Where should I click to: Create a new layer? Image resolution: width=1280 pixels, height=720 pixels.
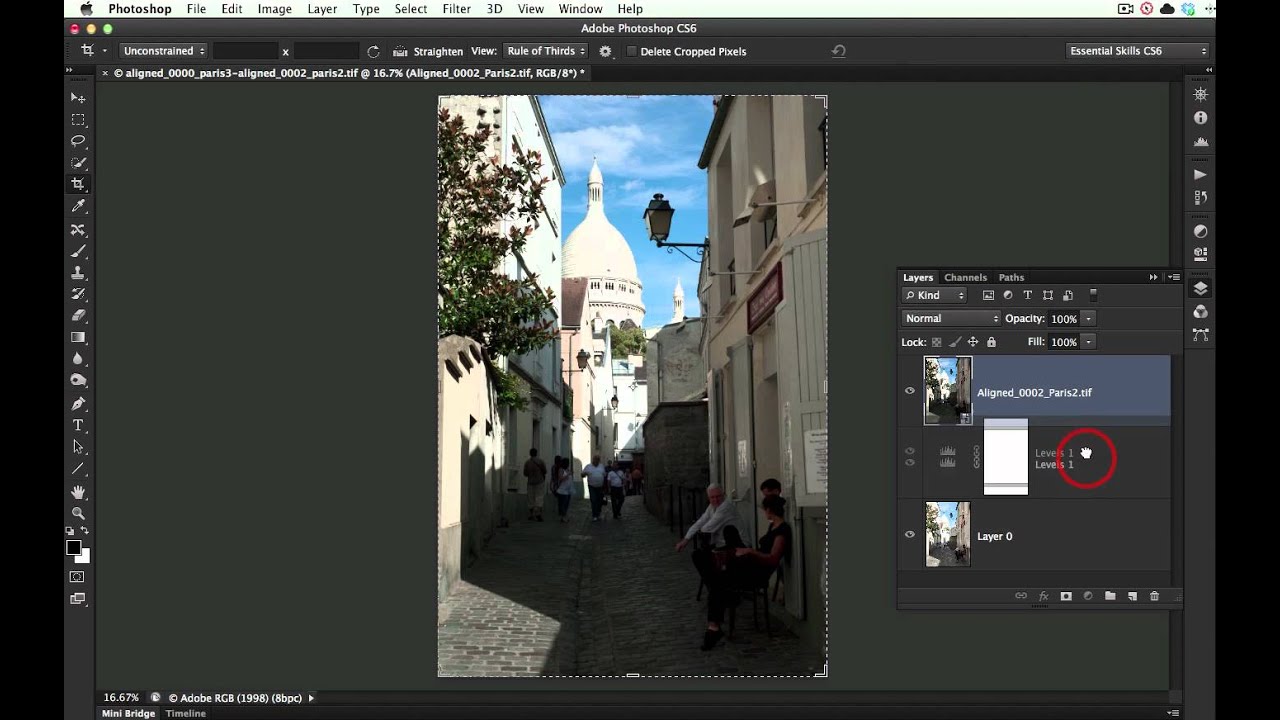point(1132,596)
